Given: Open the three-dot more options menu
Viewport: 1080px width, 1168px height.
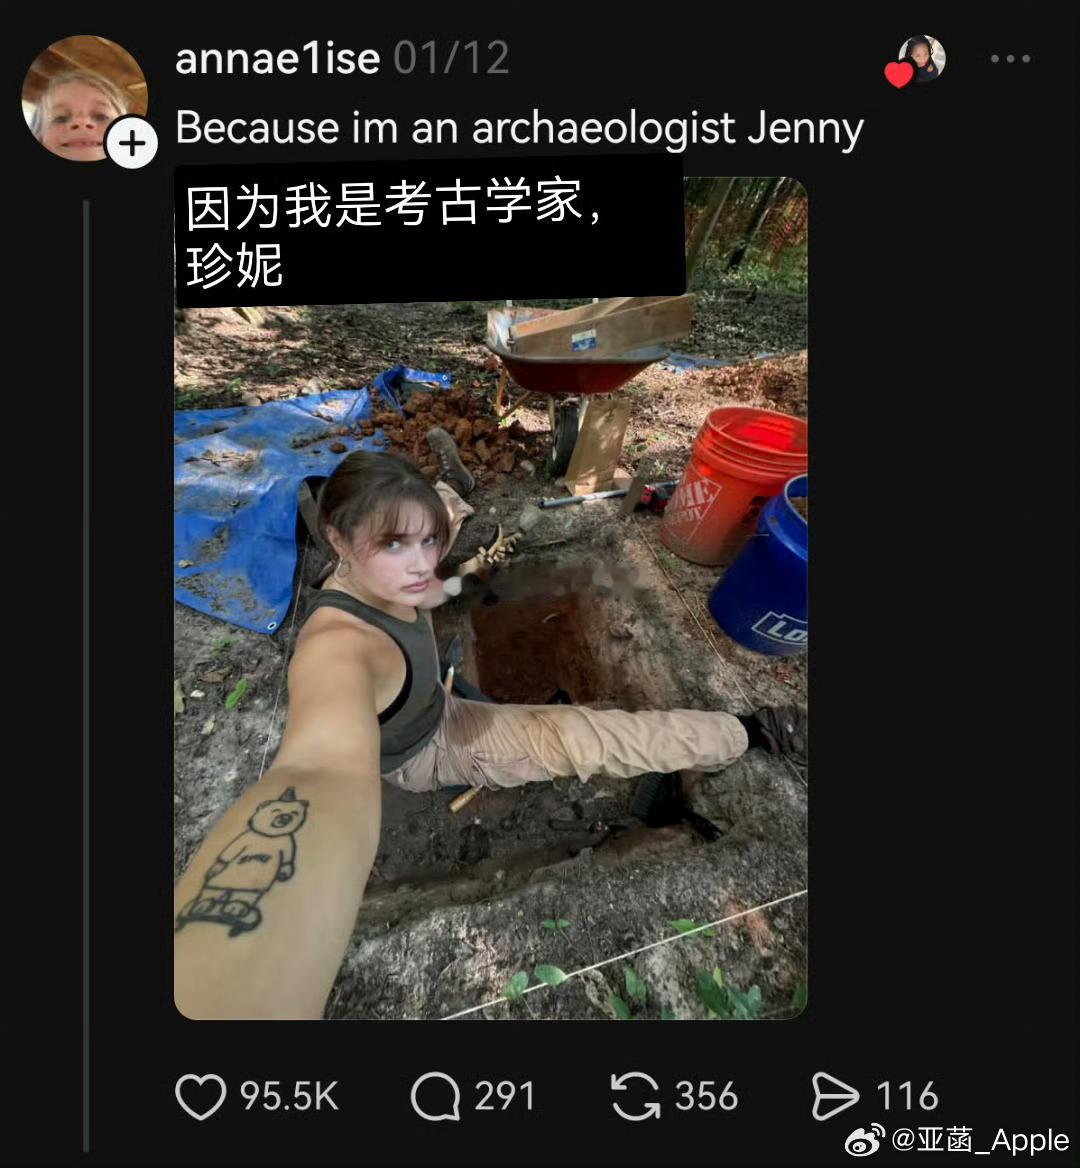Looking at the screenshot, I should (1010, 58).
